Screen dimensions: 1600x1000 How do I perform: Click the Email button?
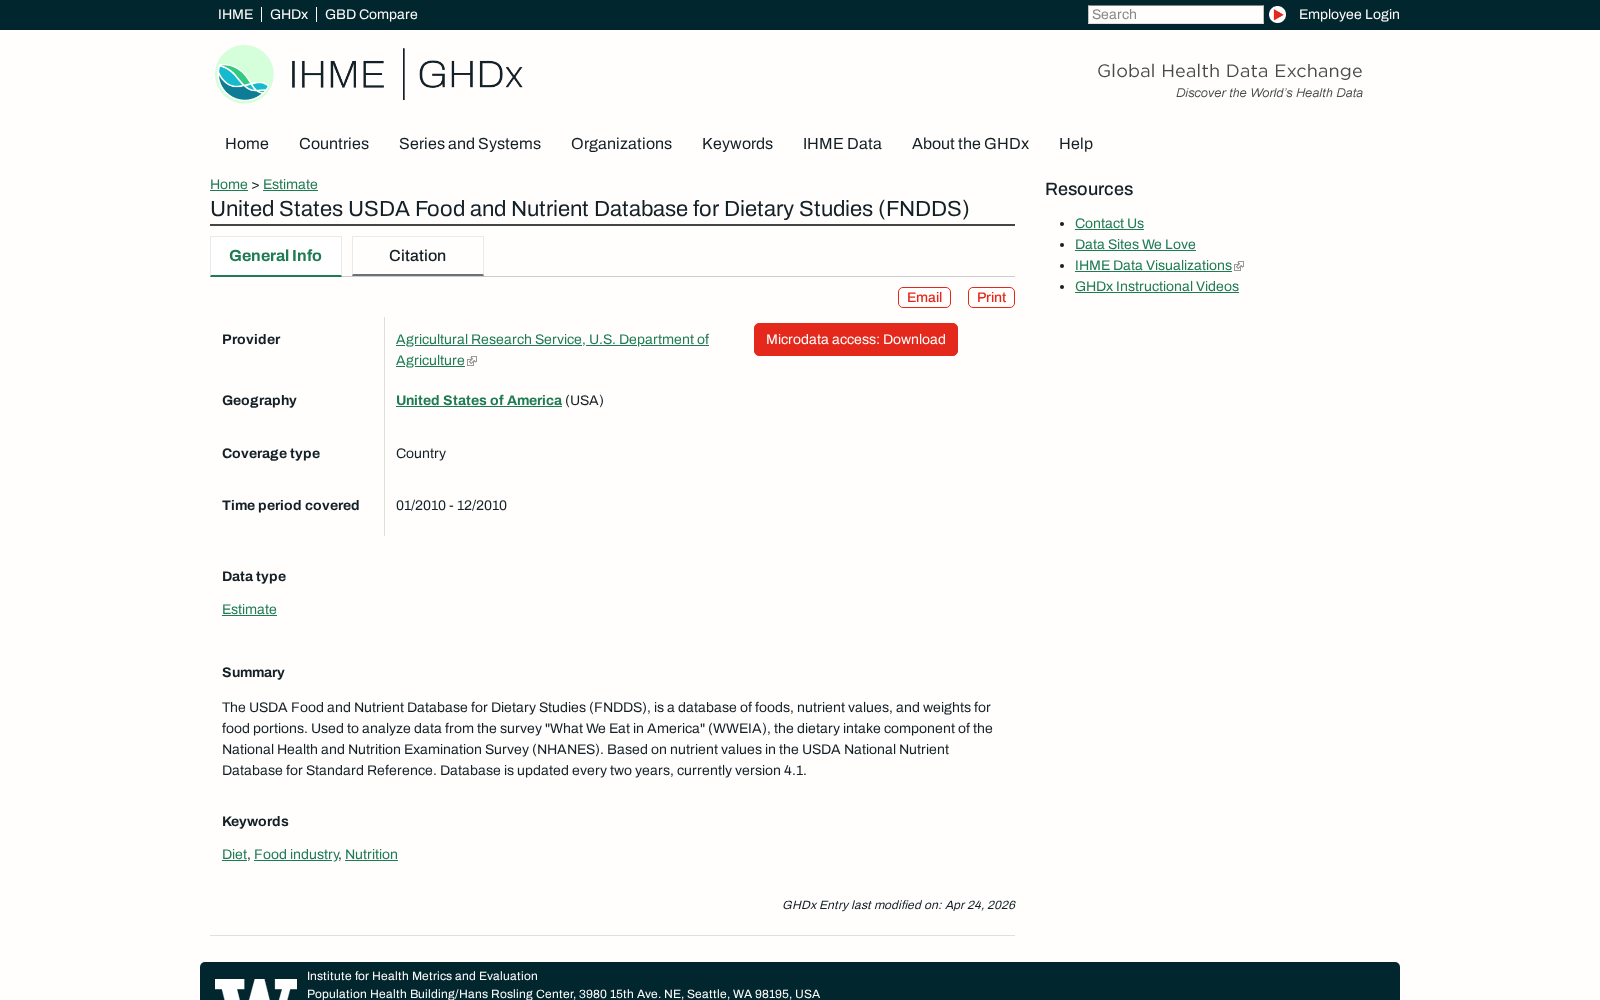click(924, 298)
